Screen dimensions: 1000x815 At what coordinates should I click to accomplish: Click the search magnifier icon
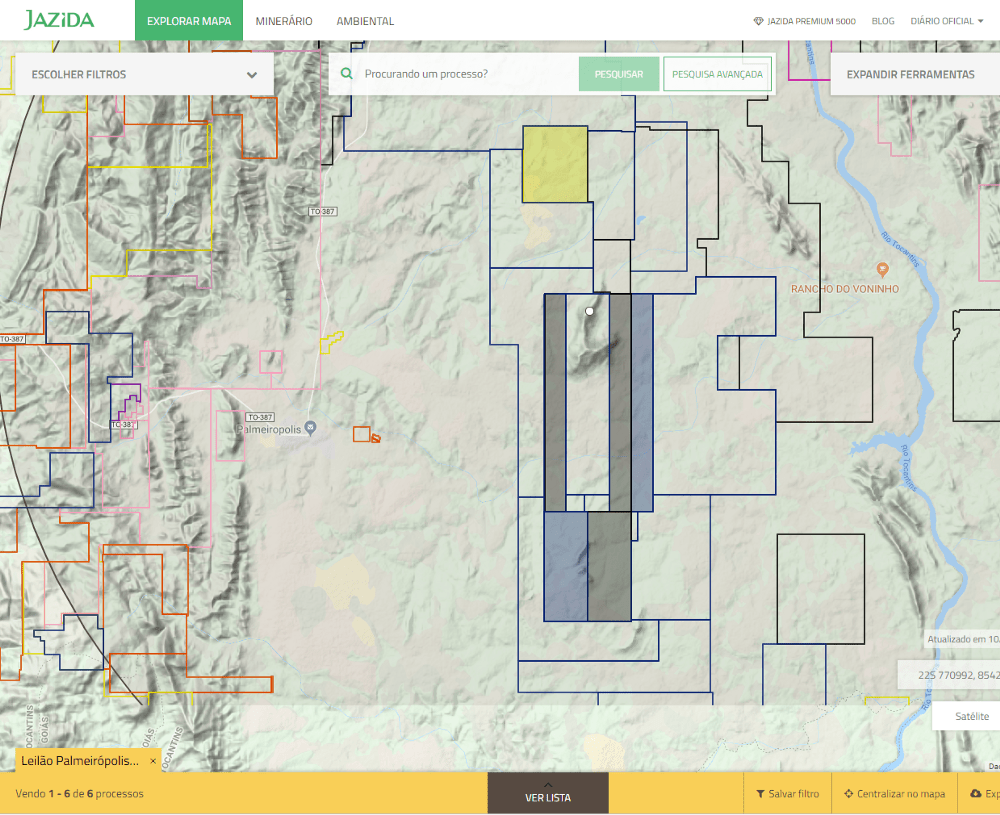pyautogui.click(x=347, y=74)
